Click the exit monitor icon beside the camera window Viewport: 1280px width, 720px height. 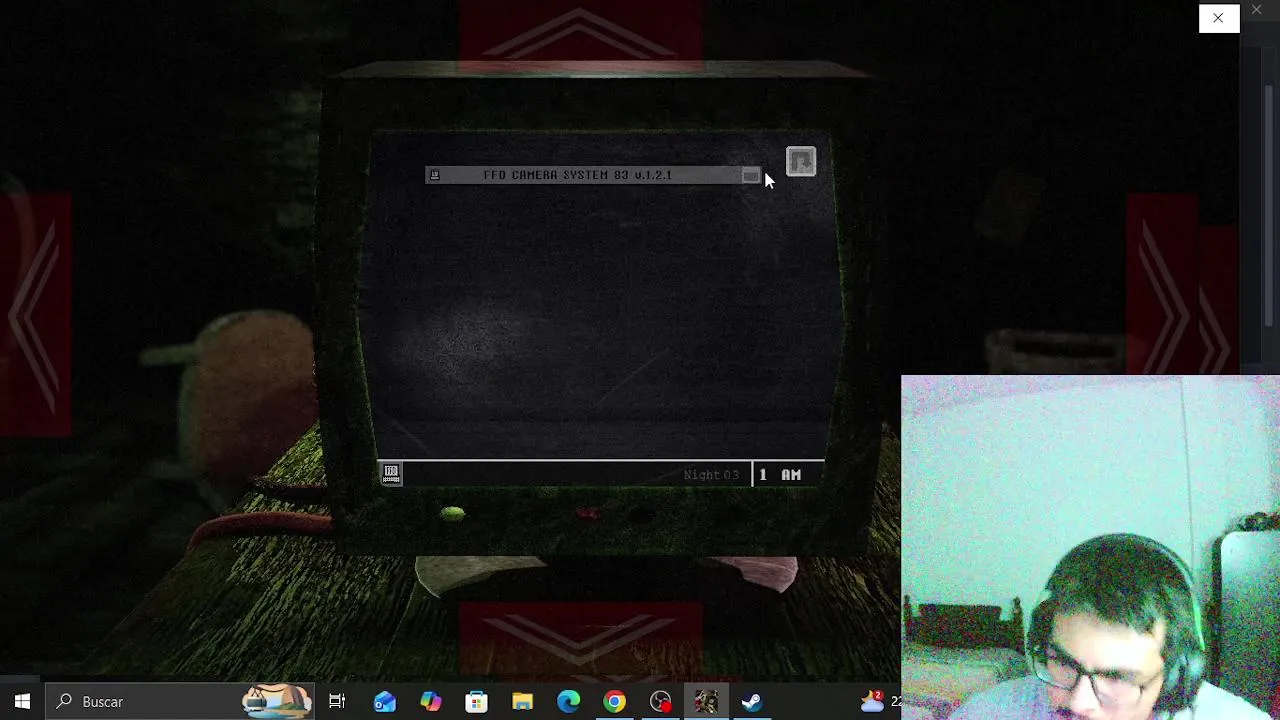click(x=801, y=161)
